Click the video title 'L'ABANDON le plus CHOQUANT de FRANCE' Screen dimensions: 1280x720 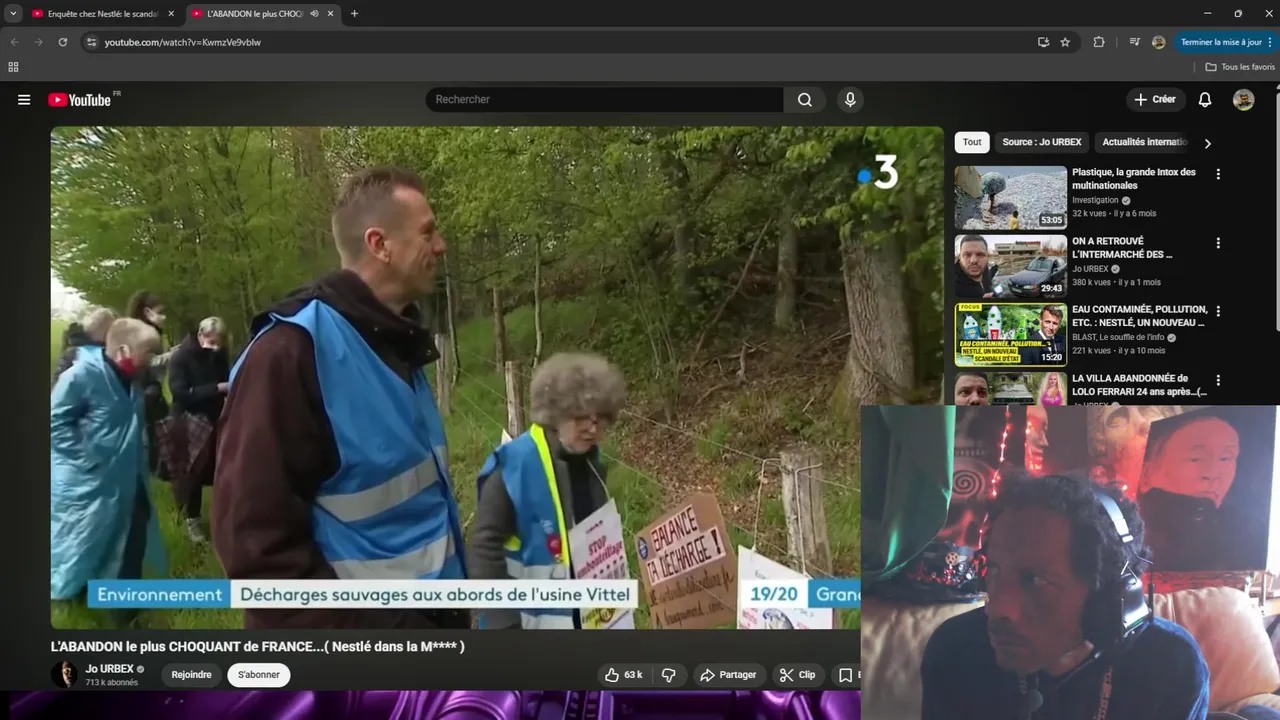point(258,646)
